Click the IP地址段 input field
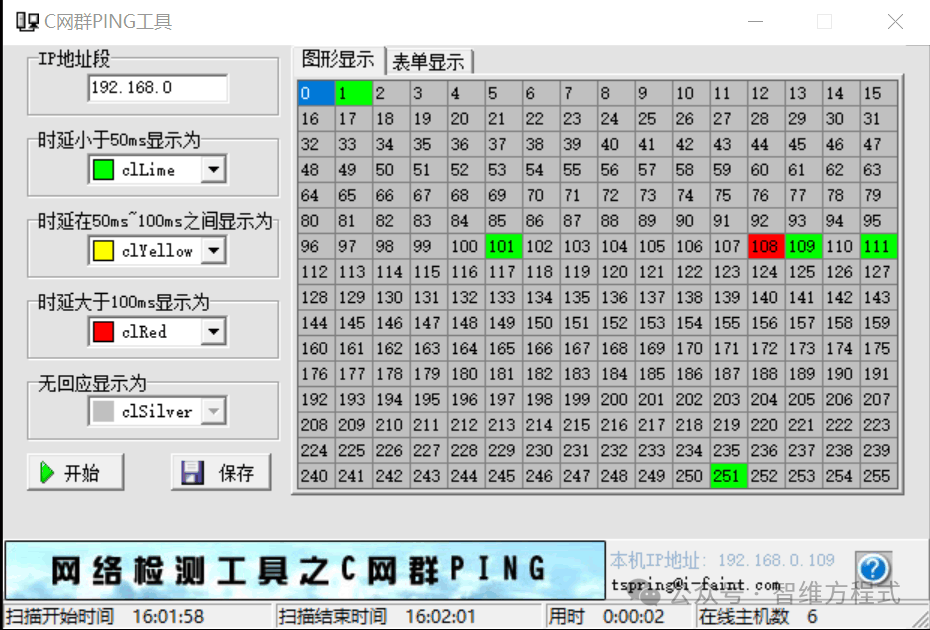This screenshot has width=930, height=630. tap(158, 88)
